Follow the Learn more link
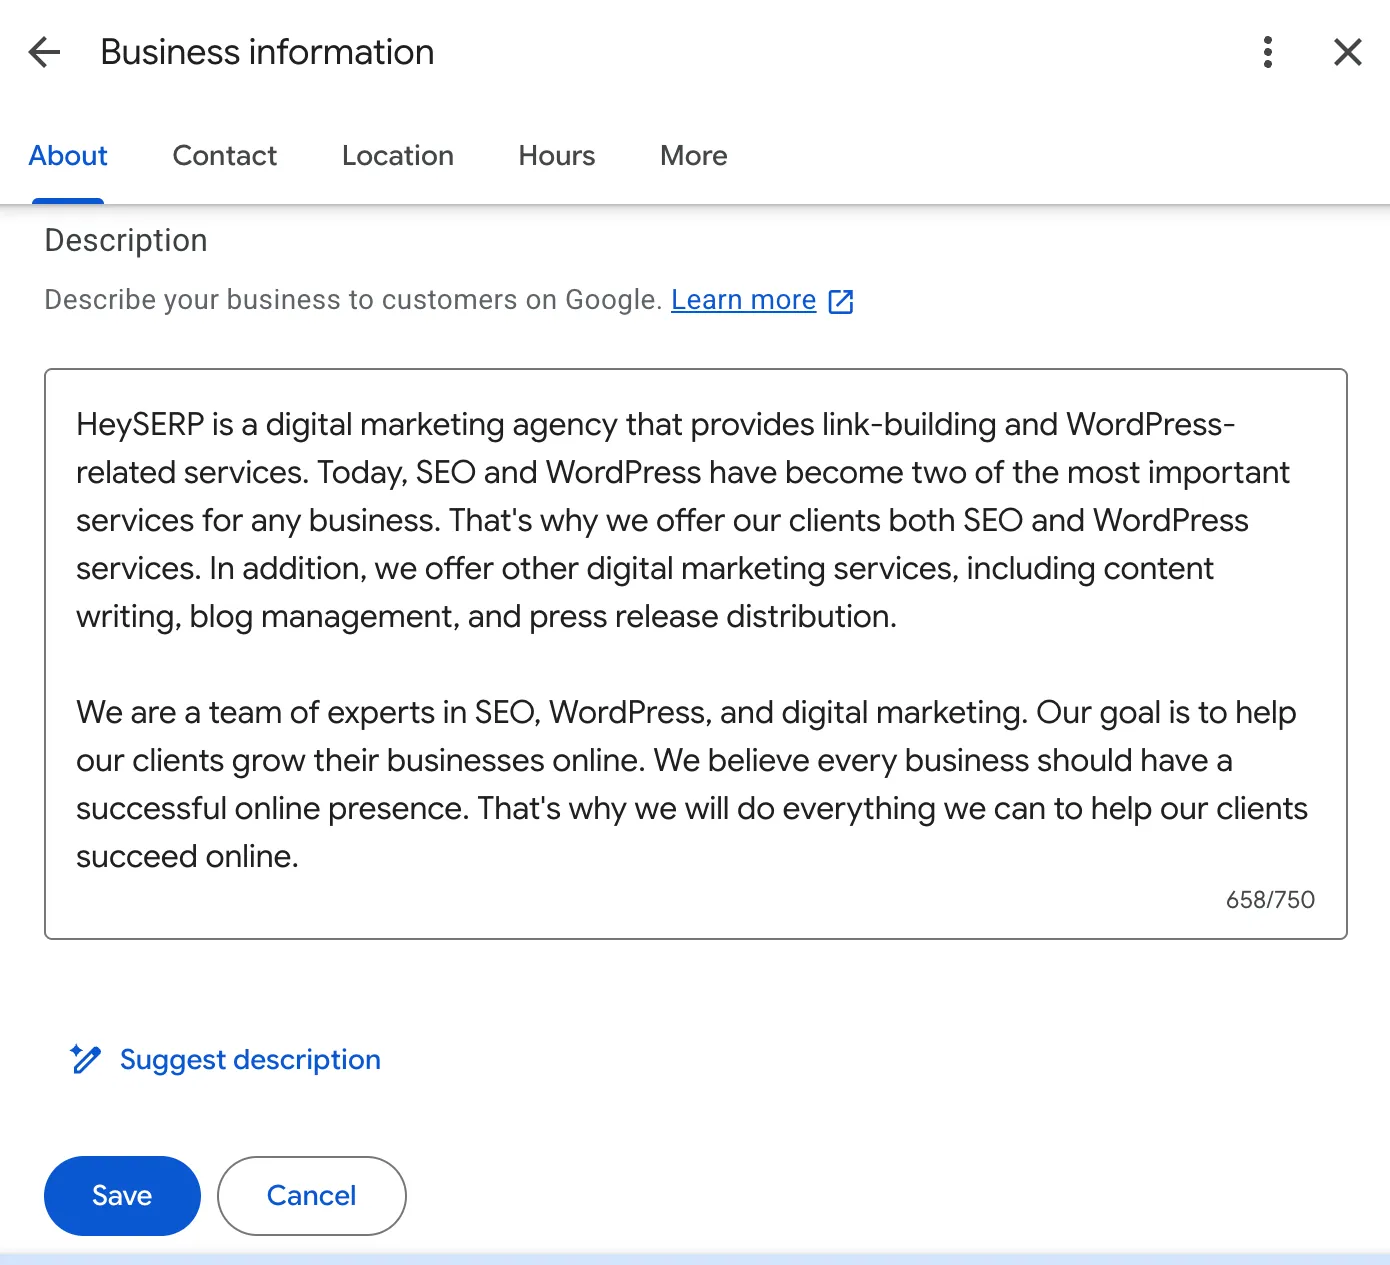Viewport: 1390px width, 1265px height. pyautogui.click(x=744, y=300)
